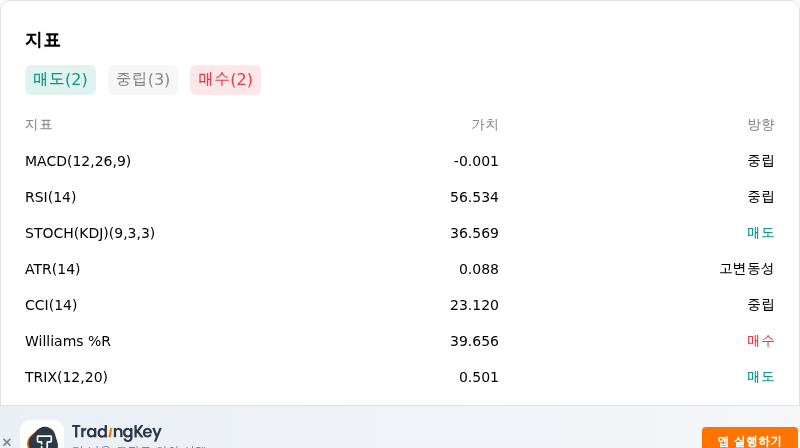Screen dimensions: 800x448
Task: Select the STOCH(KDJ)(9,3,3) indicator name
Action: (x=90, y=233)
